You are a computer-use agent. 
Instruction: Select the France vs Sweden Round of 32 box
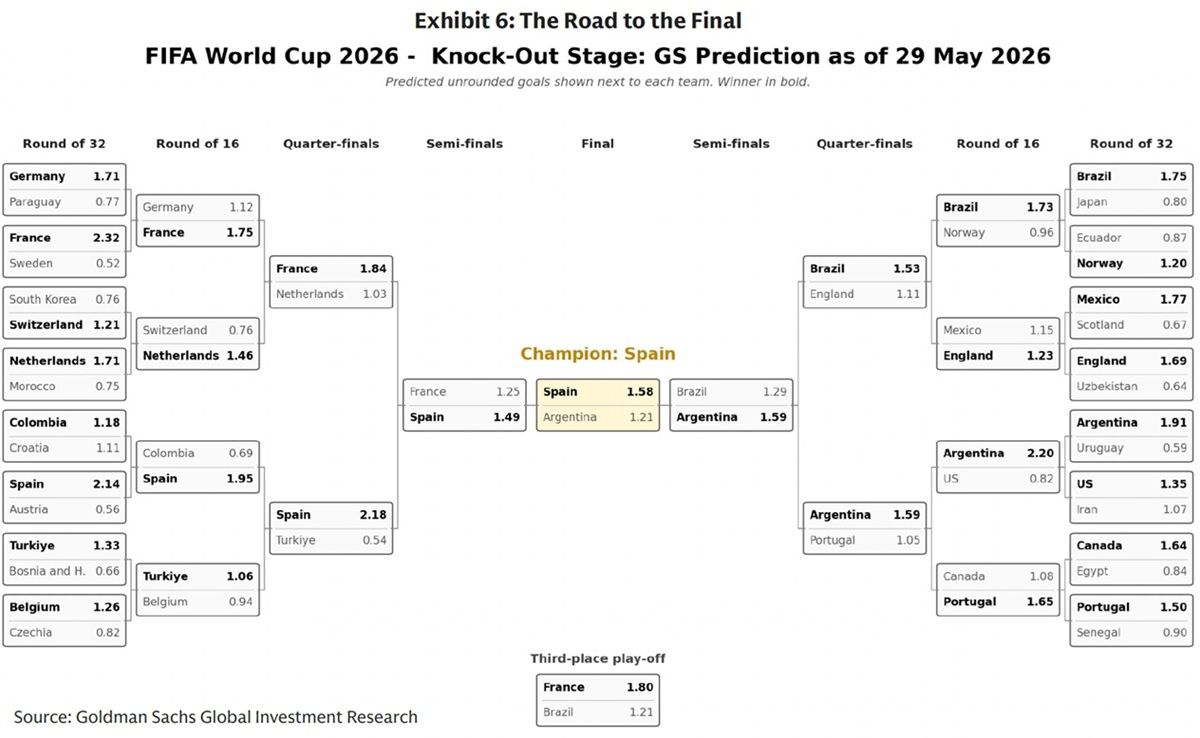pos(65,251)
